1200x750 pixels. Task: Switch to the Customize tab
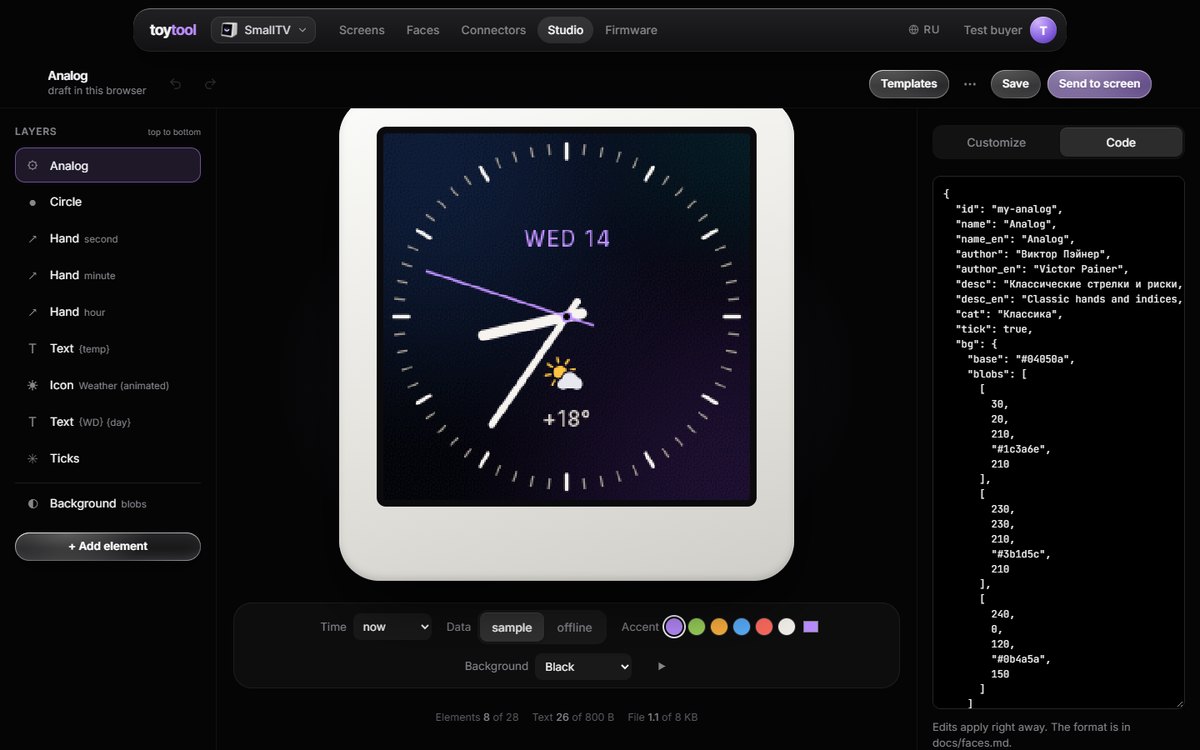(996, 142)
